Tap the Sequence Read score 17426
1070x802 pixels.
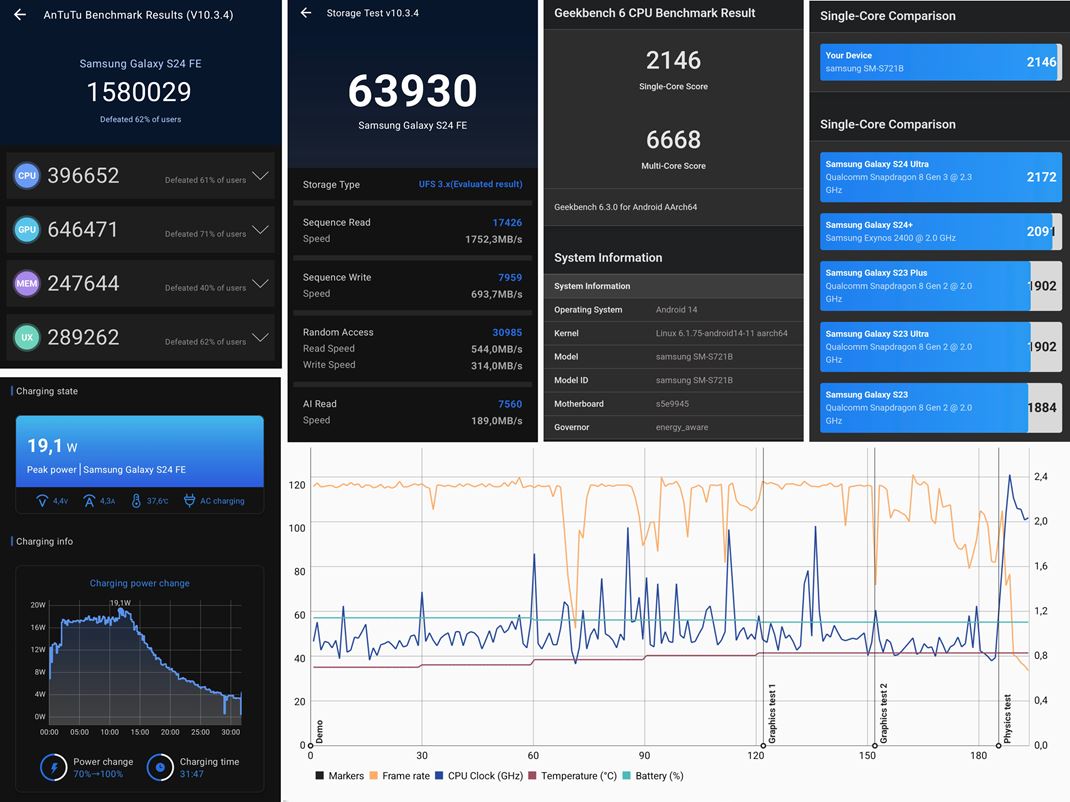[x=507, y=223]
